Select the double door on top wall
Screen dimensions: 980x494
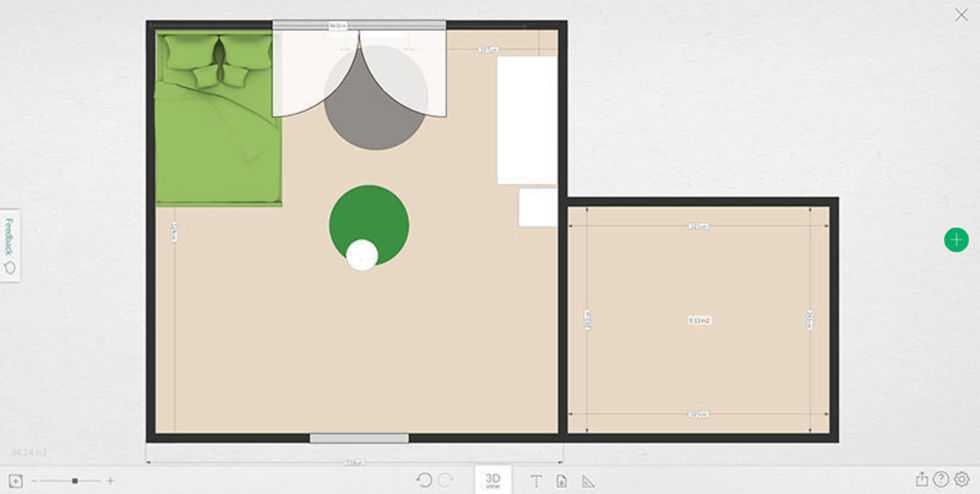359,70
